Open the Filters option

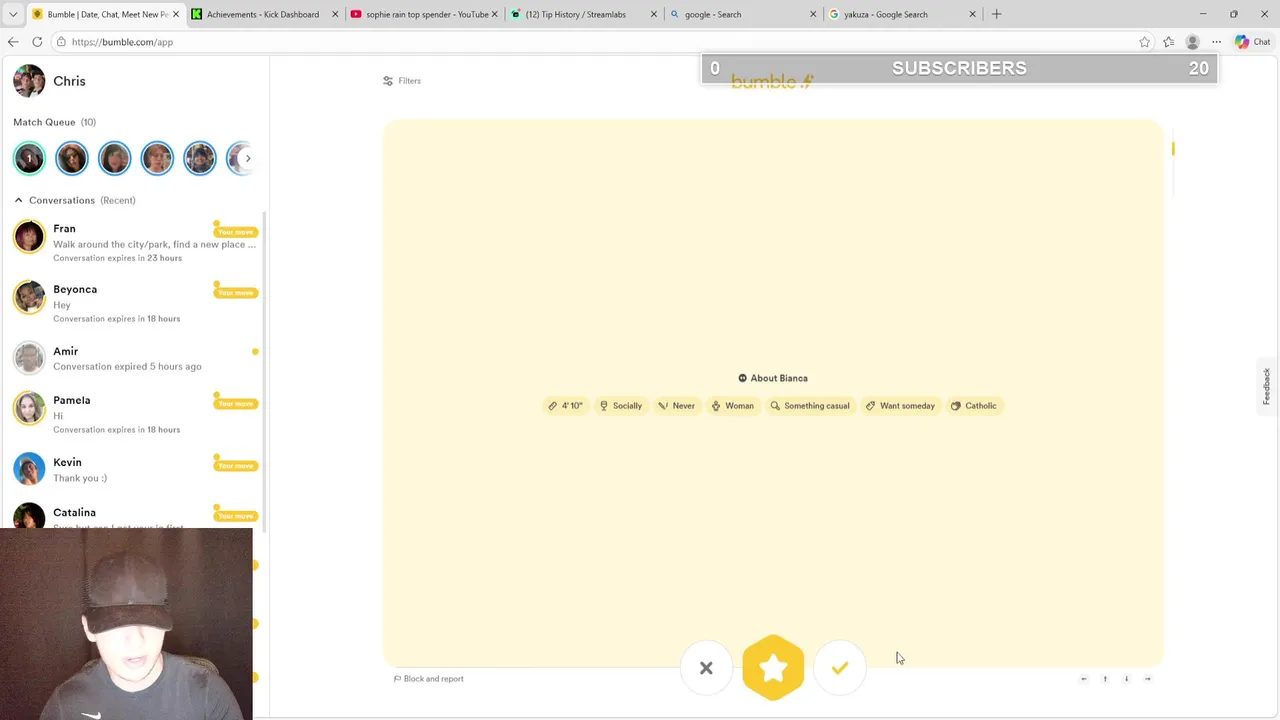click(402, 81)
